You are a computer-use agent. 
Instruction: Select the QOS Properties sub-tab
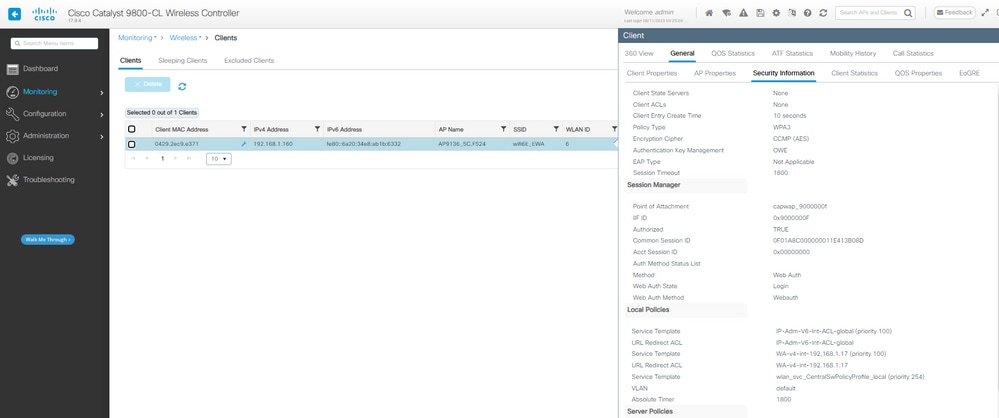tap(918, 73)
